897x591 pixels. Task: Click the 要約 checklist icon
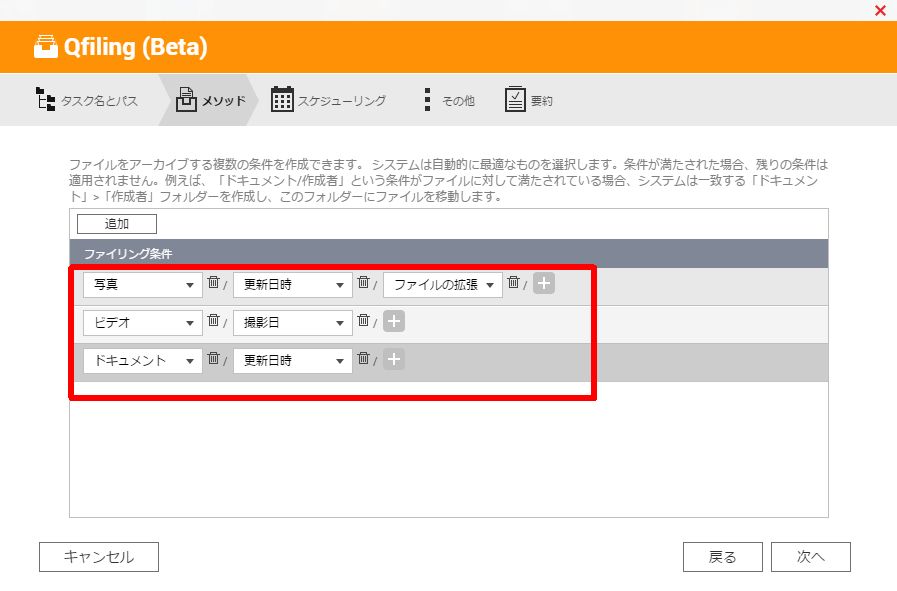click(x=515, y=99)
